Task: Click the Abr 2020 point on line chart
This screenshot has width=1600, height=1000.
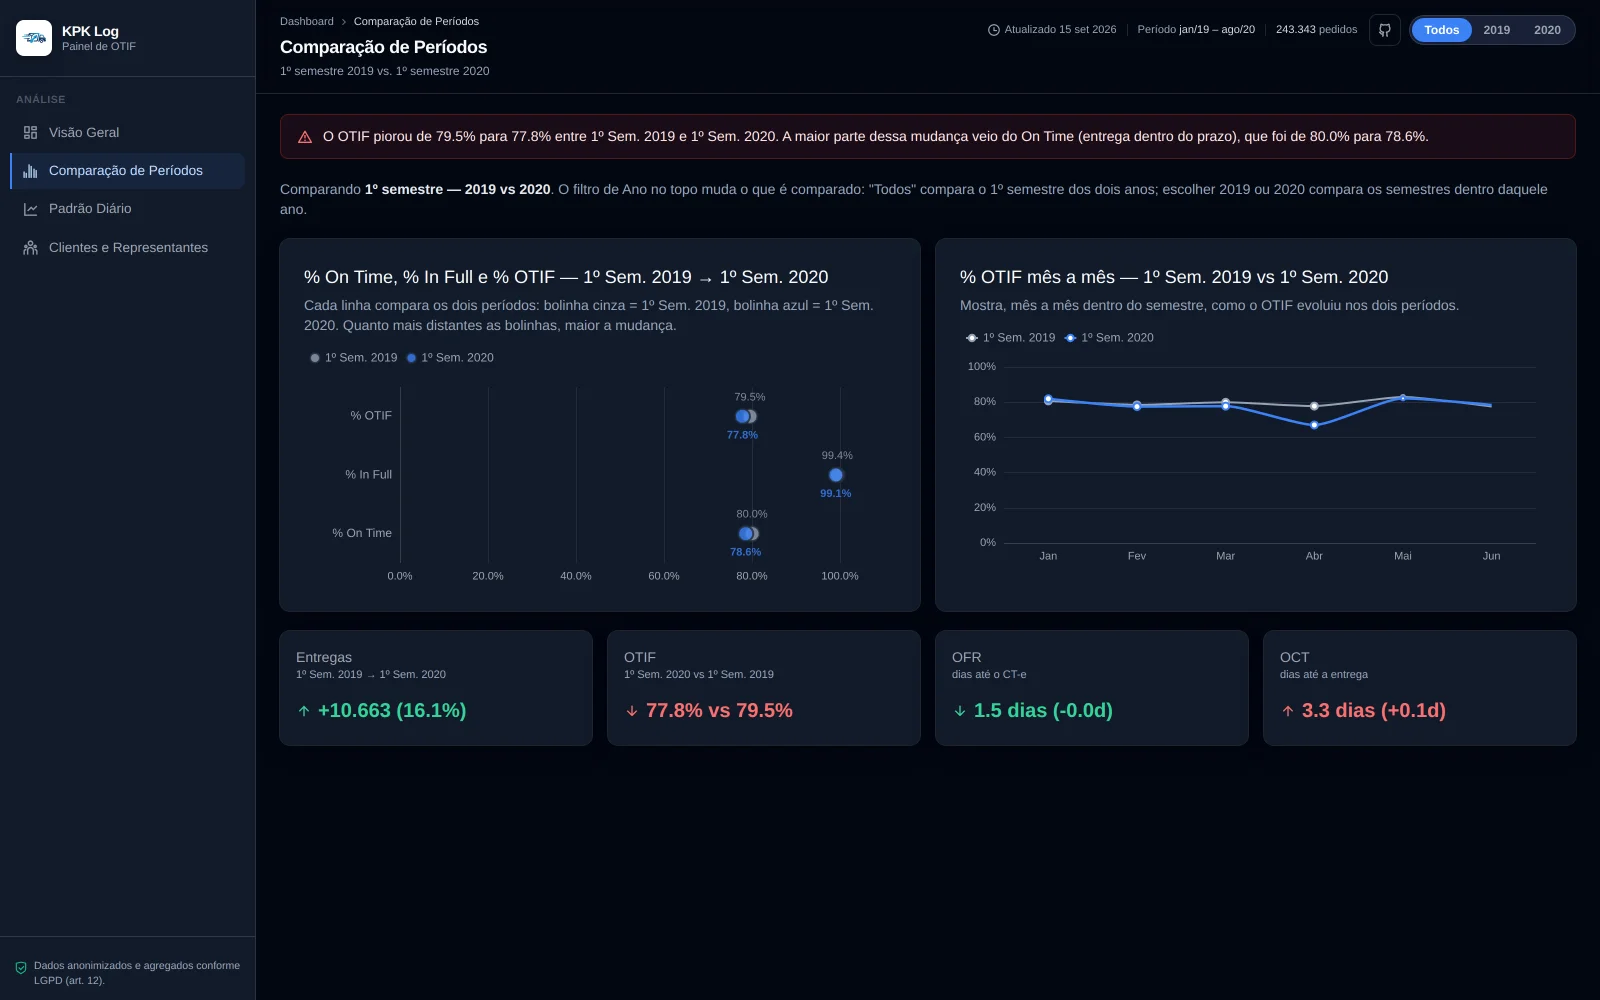Action: (1314, 425)
